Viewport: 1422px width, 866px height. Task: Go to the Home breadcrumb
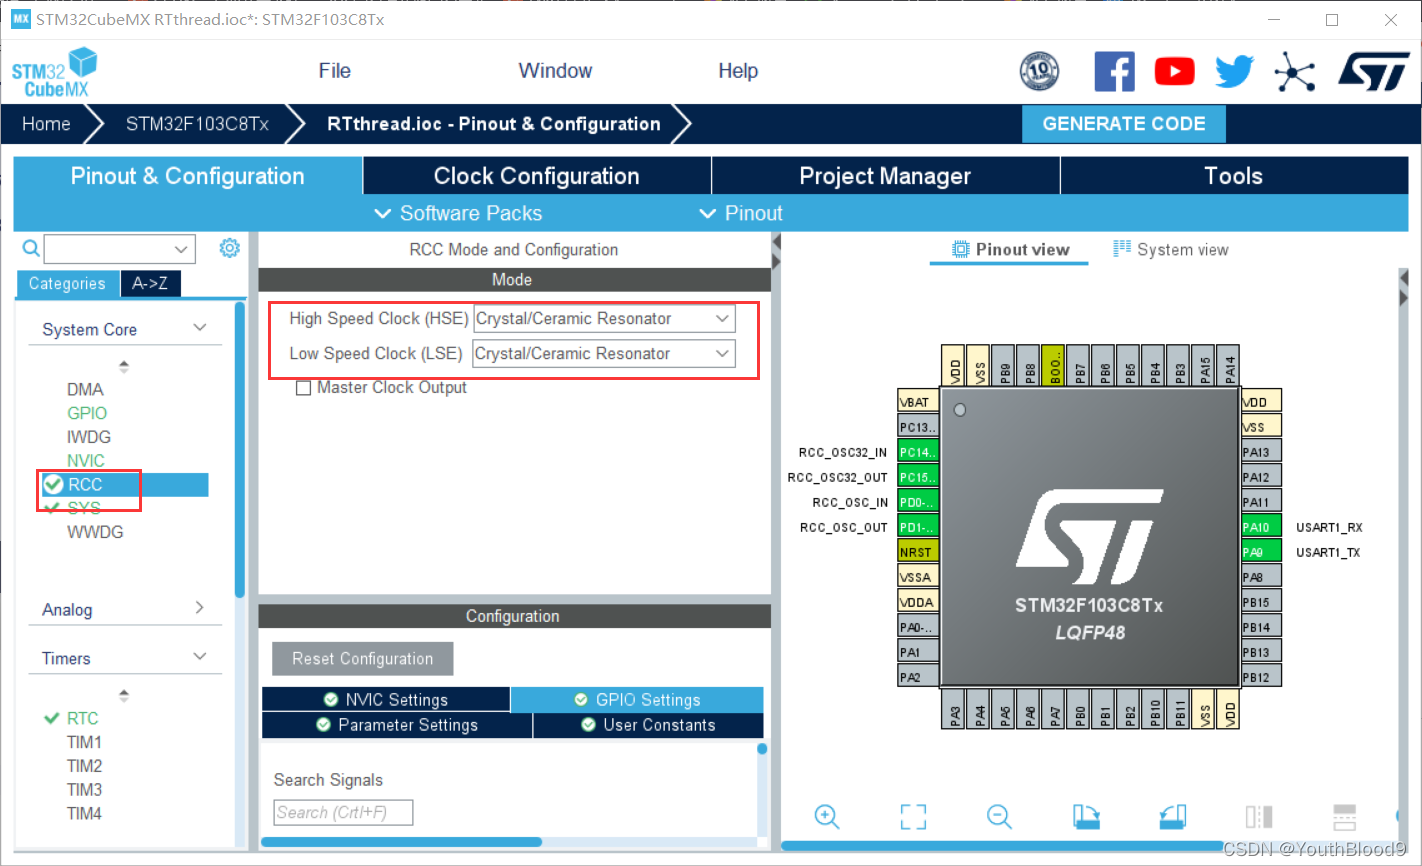pyautogui.click(x=46, y=124)
